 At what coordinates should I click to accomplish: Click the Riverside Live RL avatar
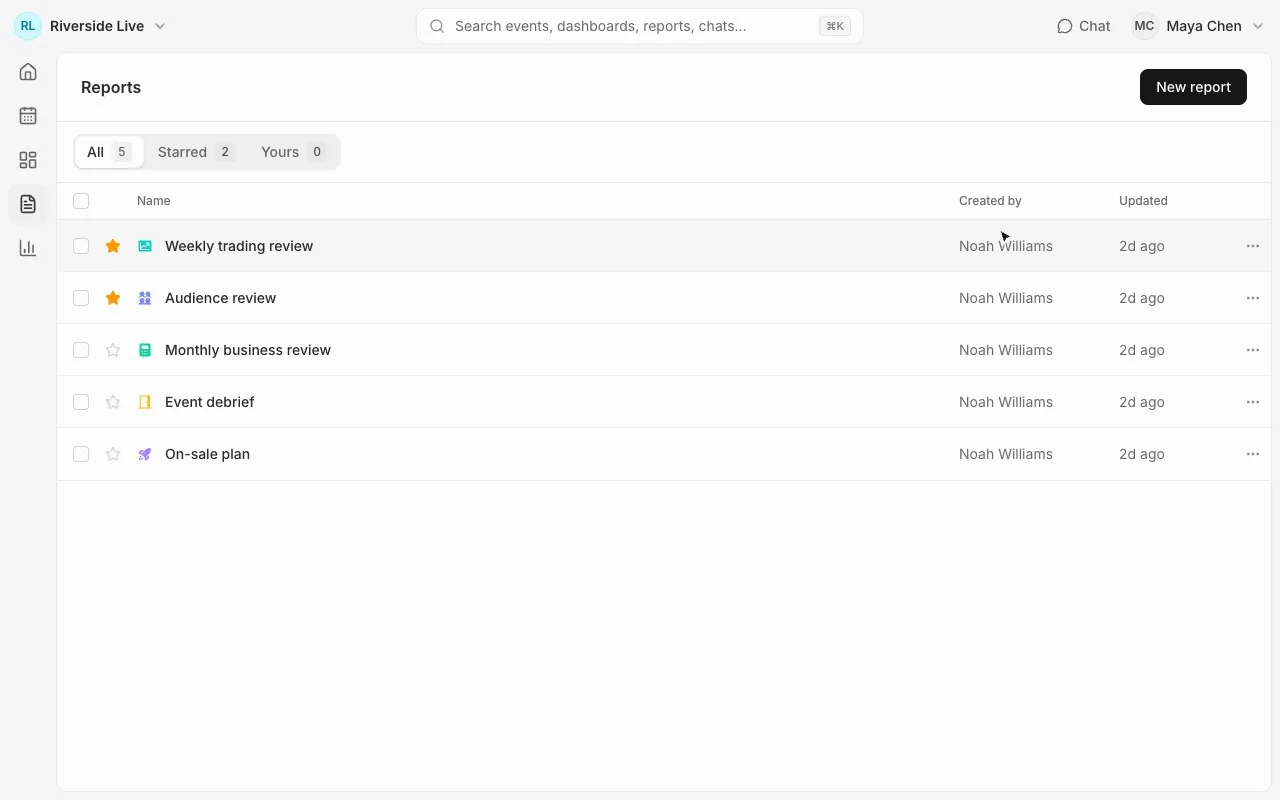point(28,26)
